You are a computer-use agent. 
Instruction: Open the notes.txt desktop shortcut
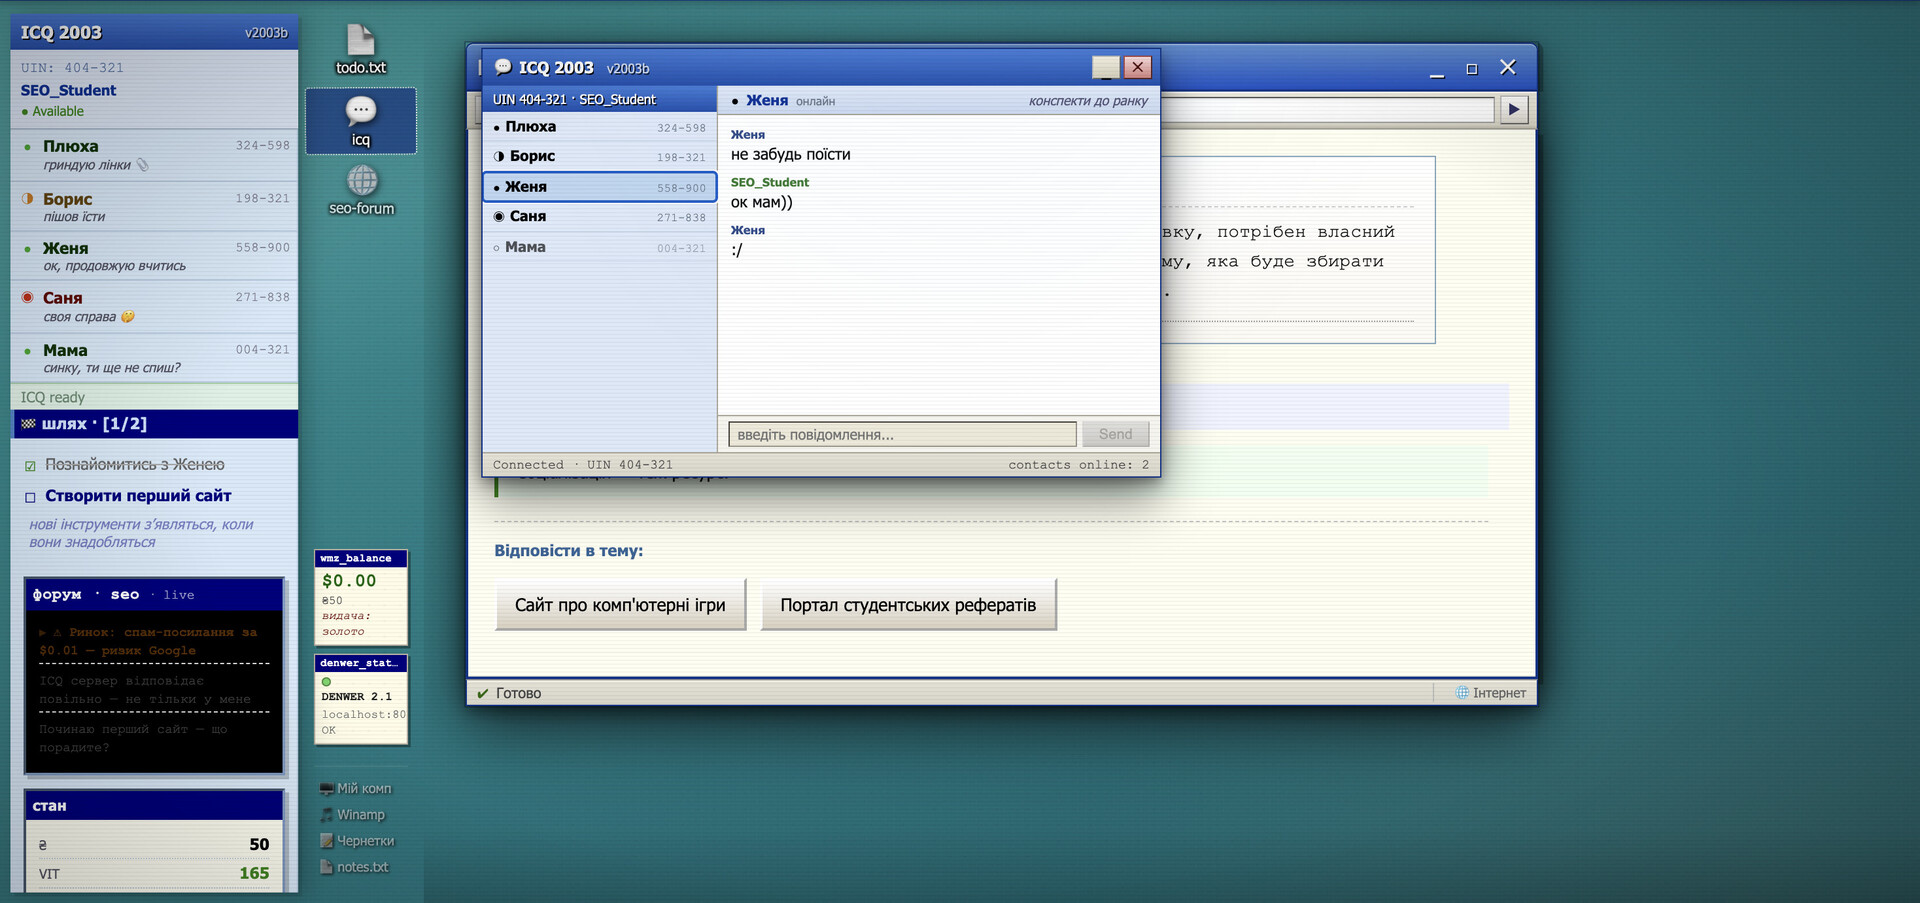[354, 866]
